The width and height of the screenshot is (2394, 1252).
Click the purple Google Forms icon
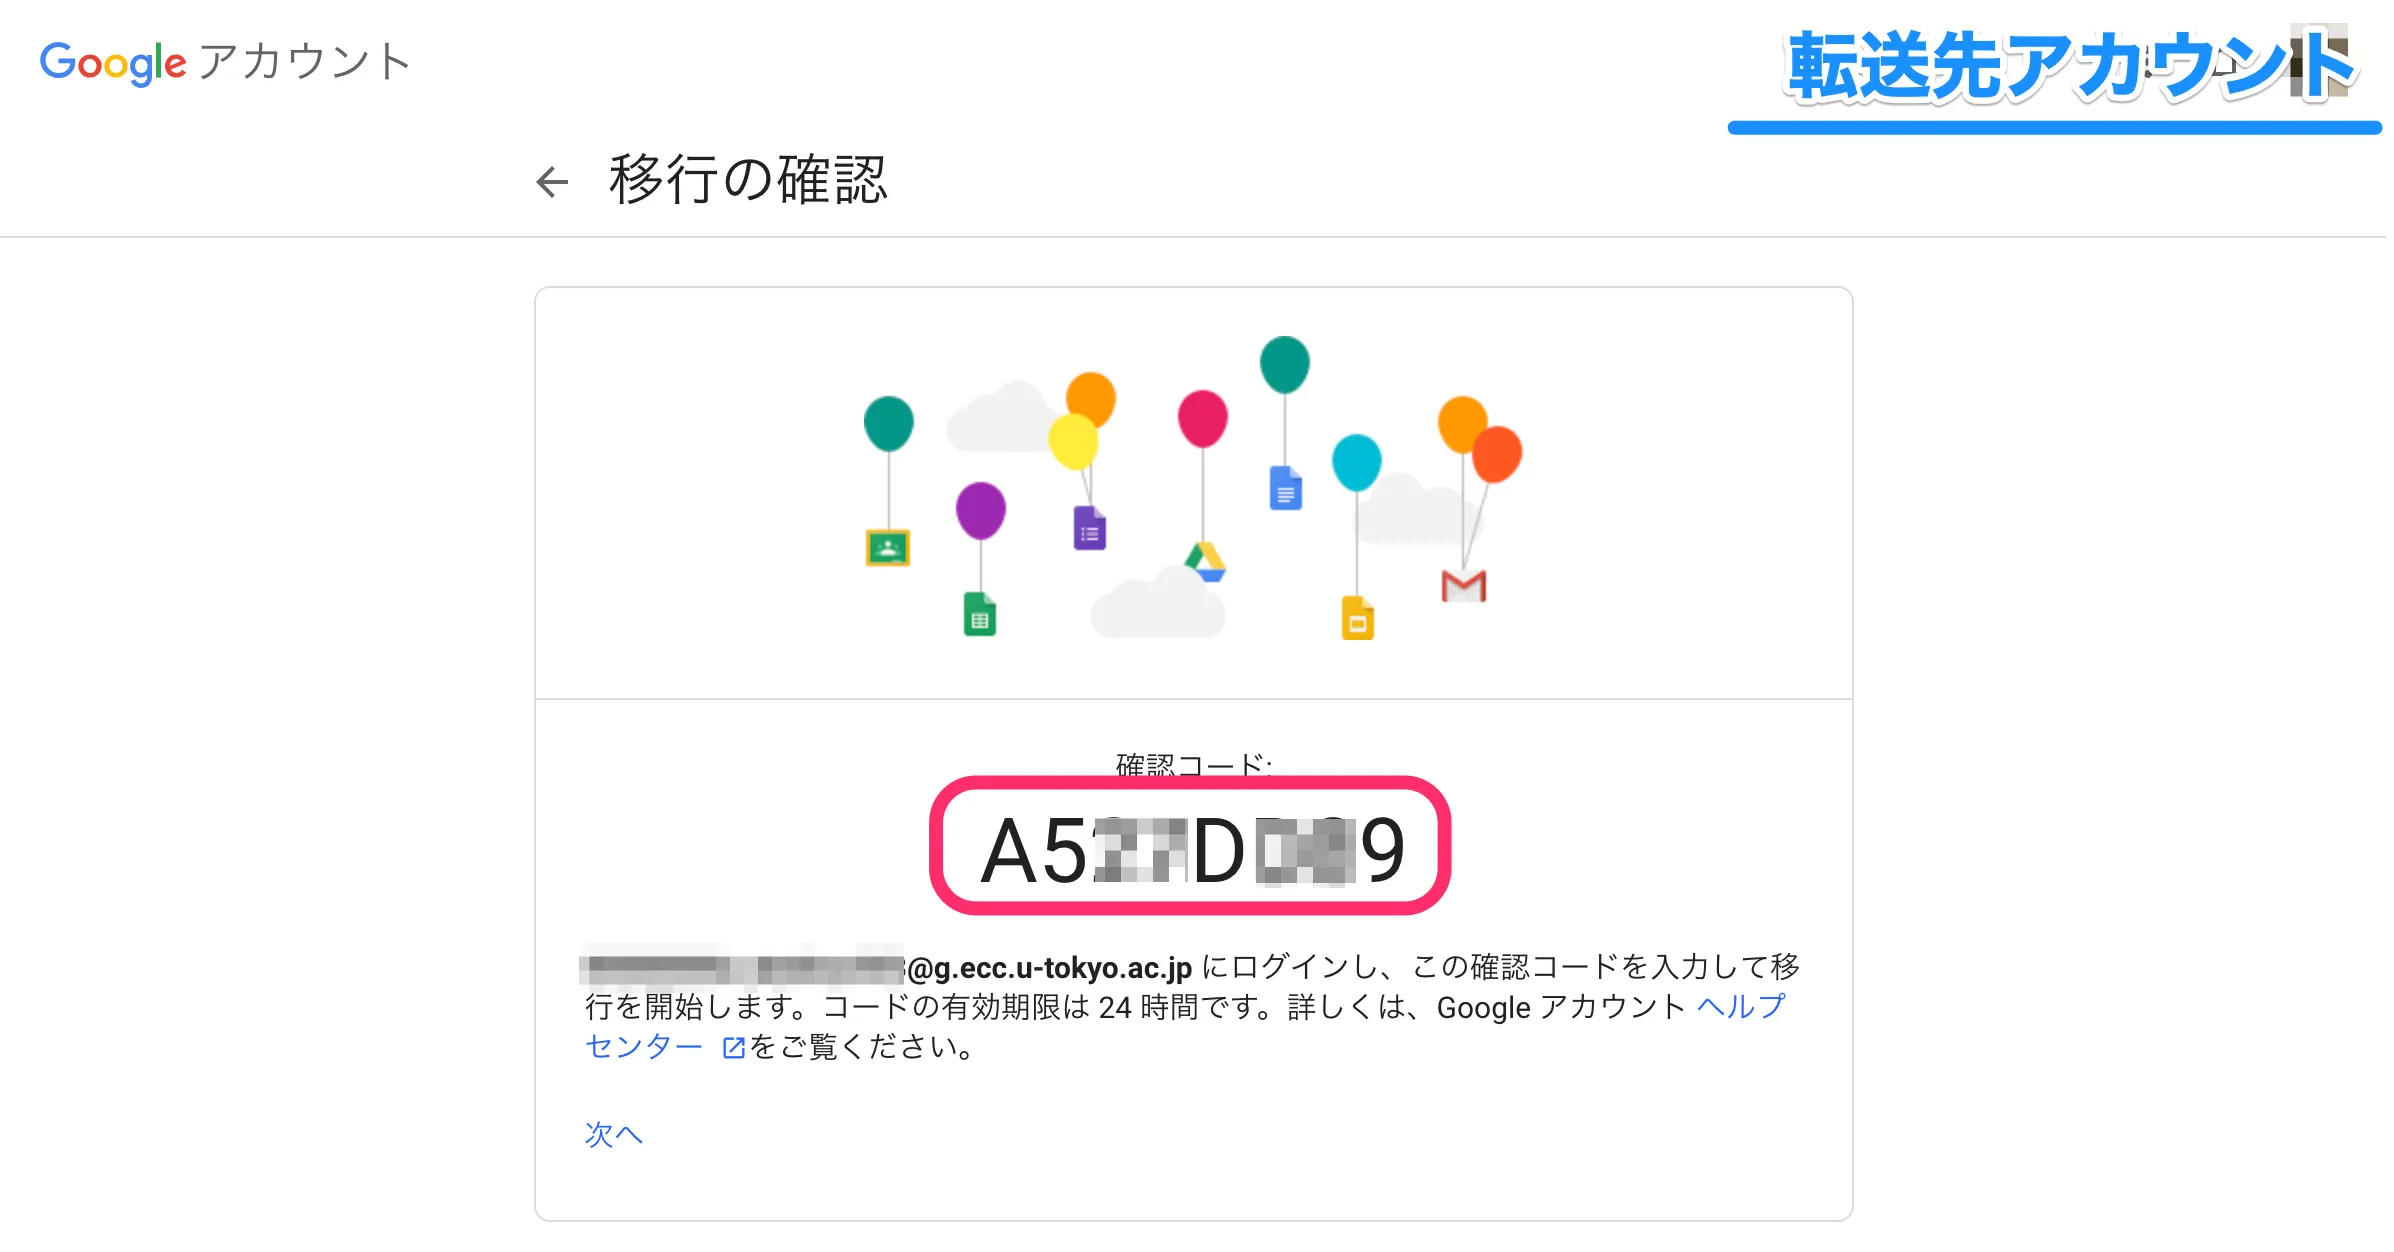pyautogui.click(x=1090, y=528)
